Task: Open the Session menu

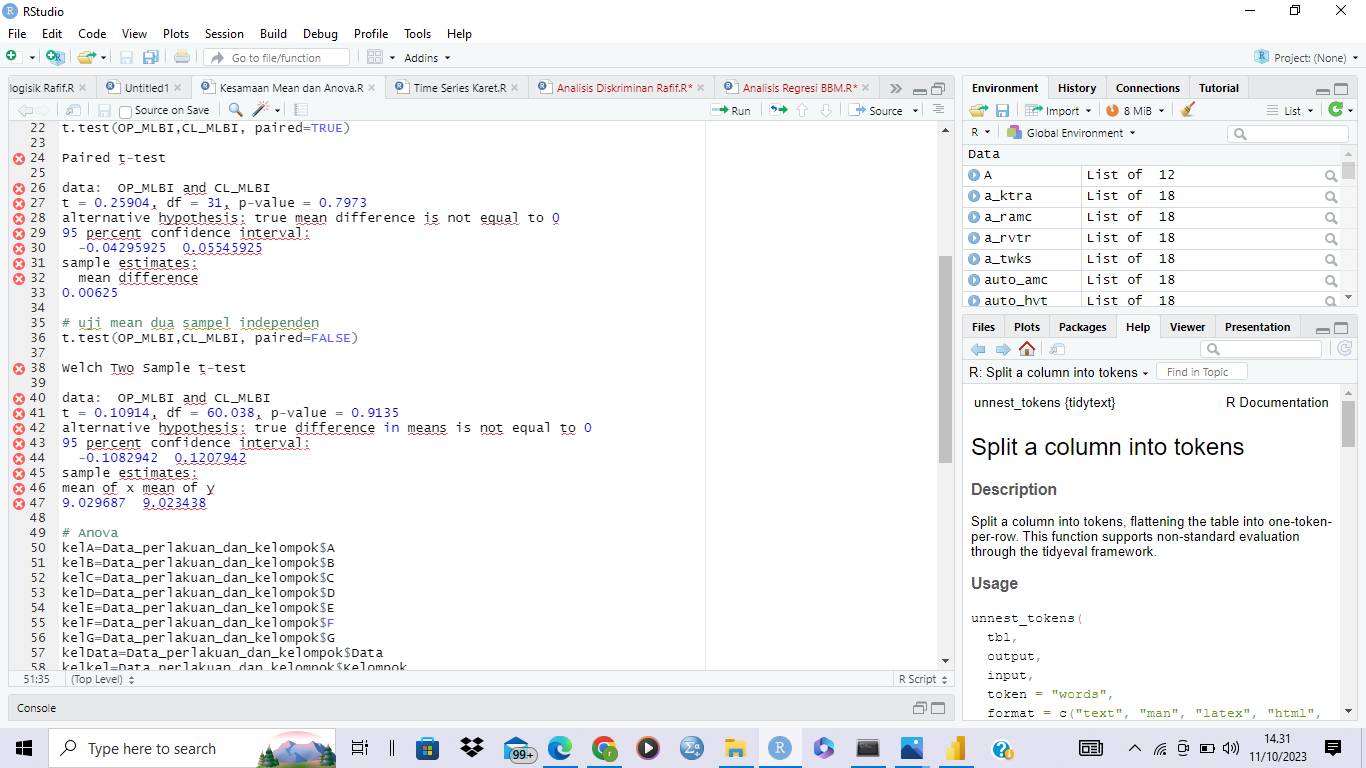Action: click(224, 34)
